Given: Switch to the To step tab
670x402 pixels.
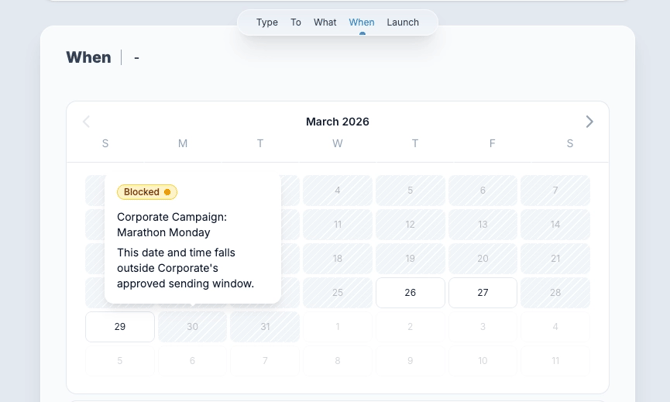Looking at the screenshot, I should point(295,22).
